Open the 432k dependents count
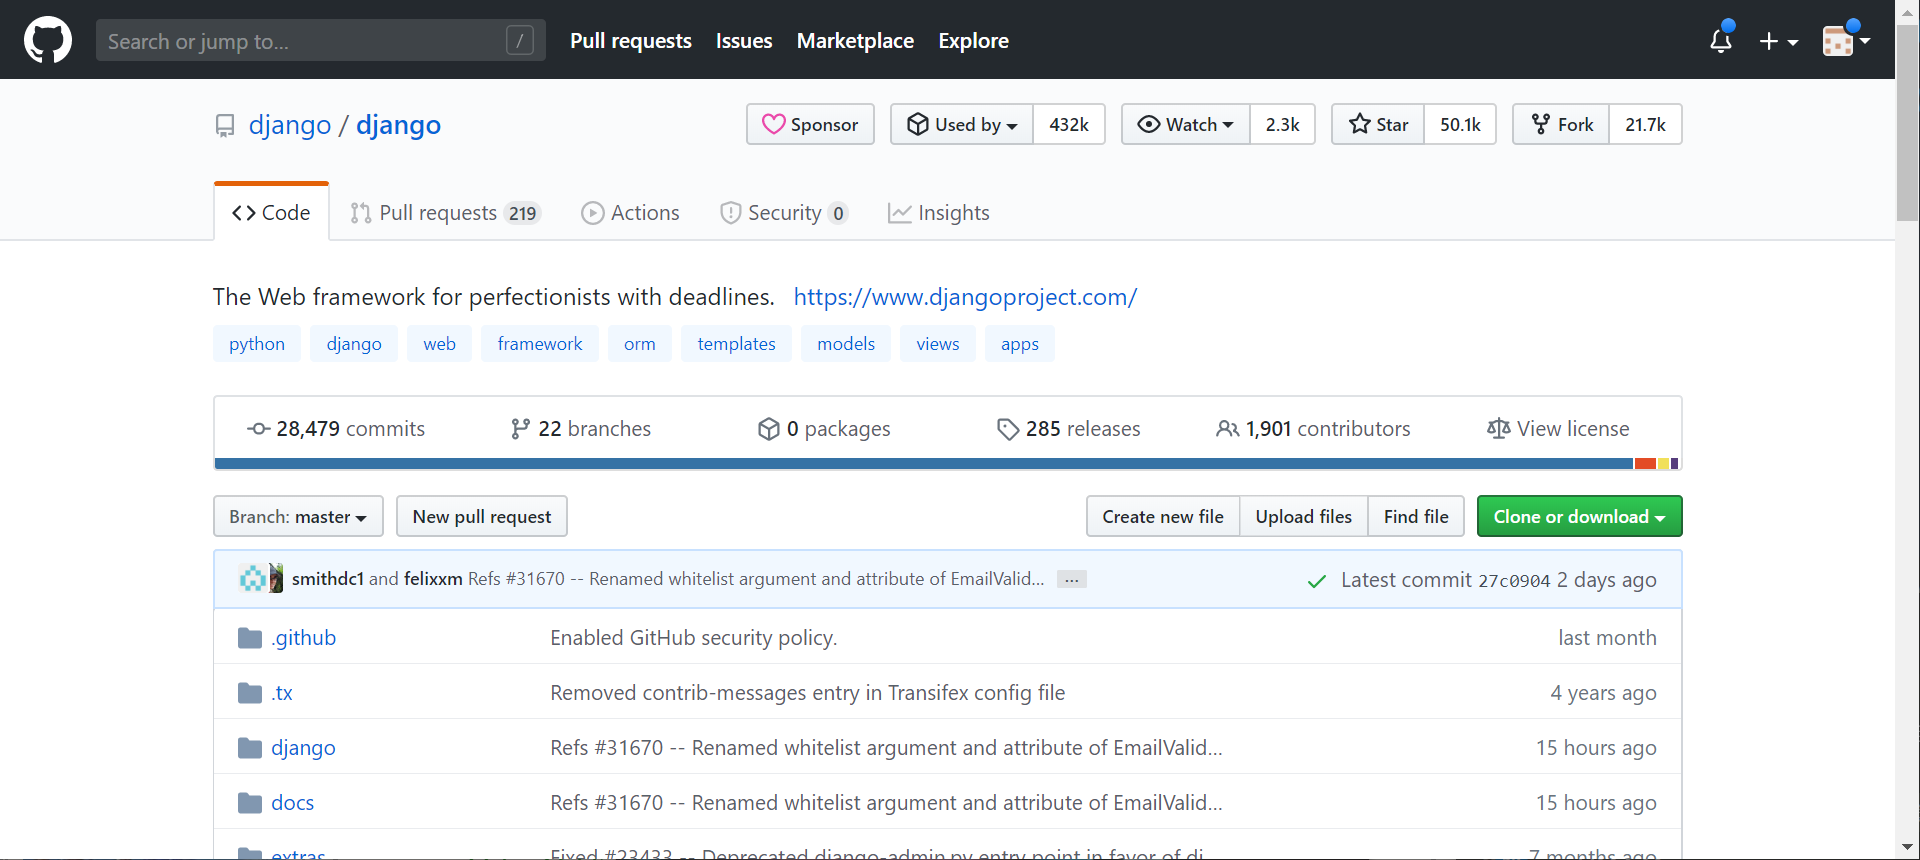This screenshot has width=1920, height=860. [x=1069, y=124]
